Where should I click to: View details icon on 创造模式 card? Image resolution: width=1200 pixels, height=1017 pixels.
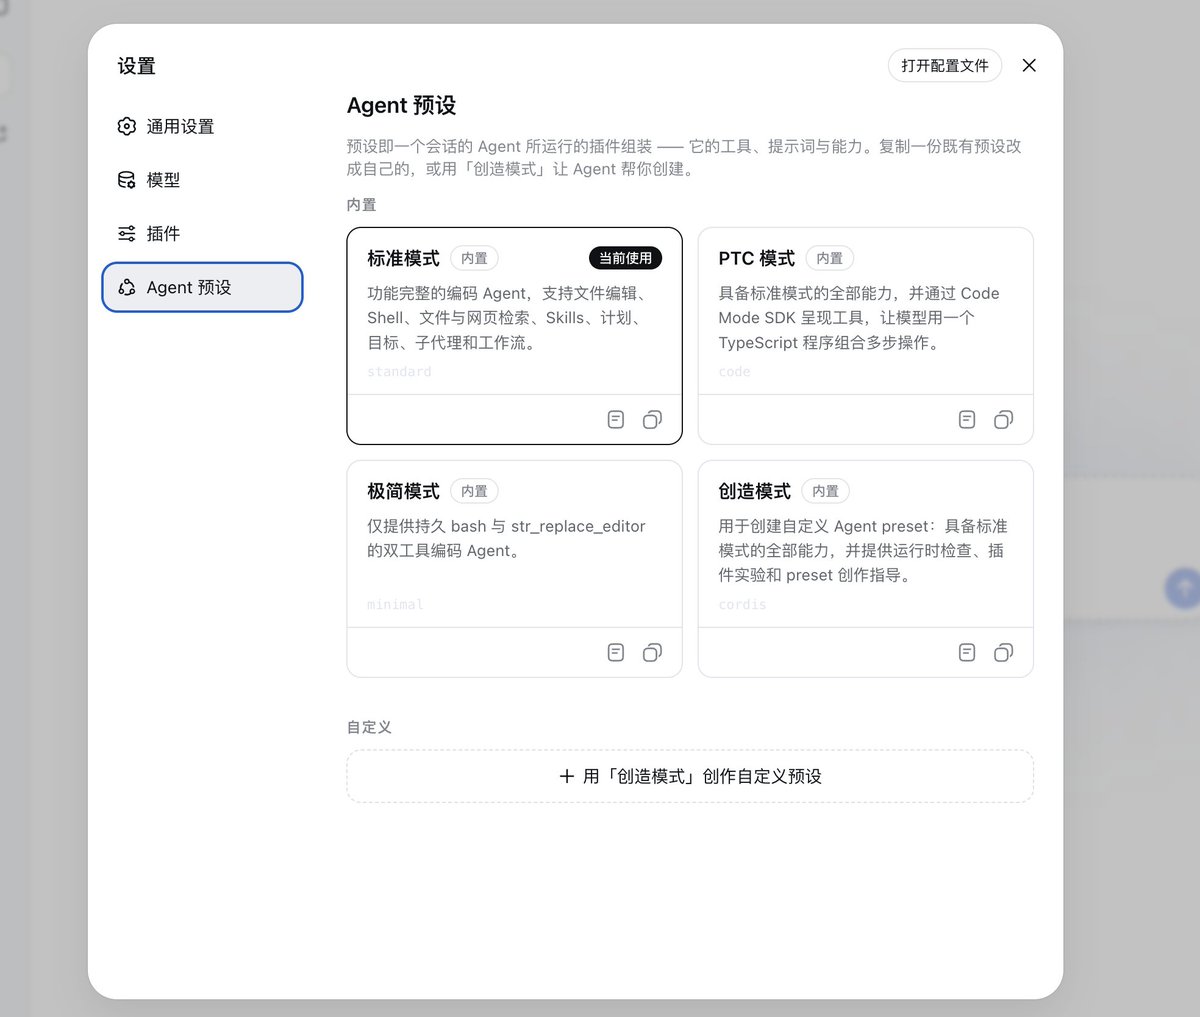(967, 652)
